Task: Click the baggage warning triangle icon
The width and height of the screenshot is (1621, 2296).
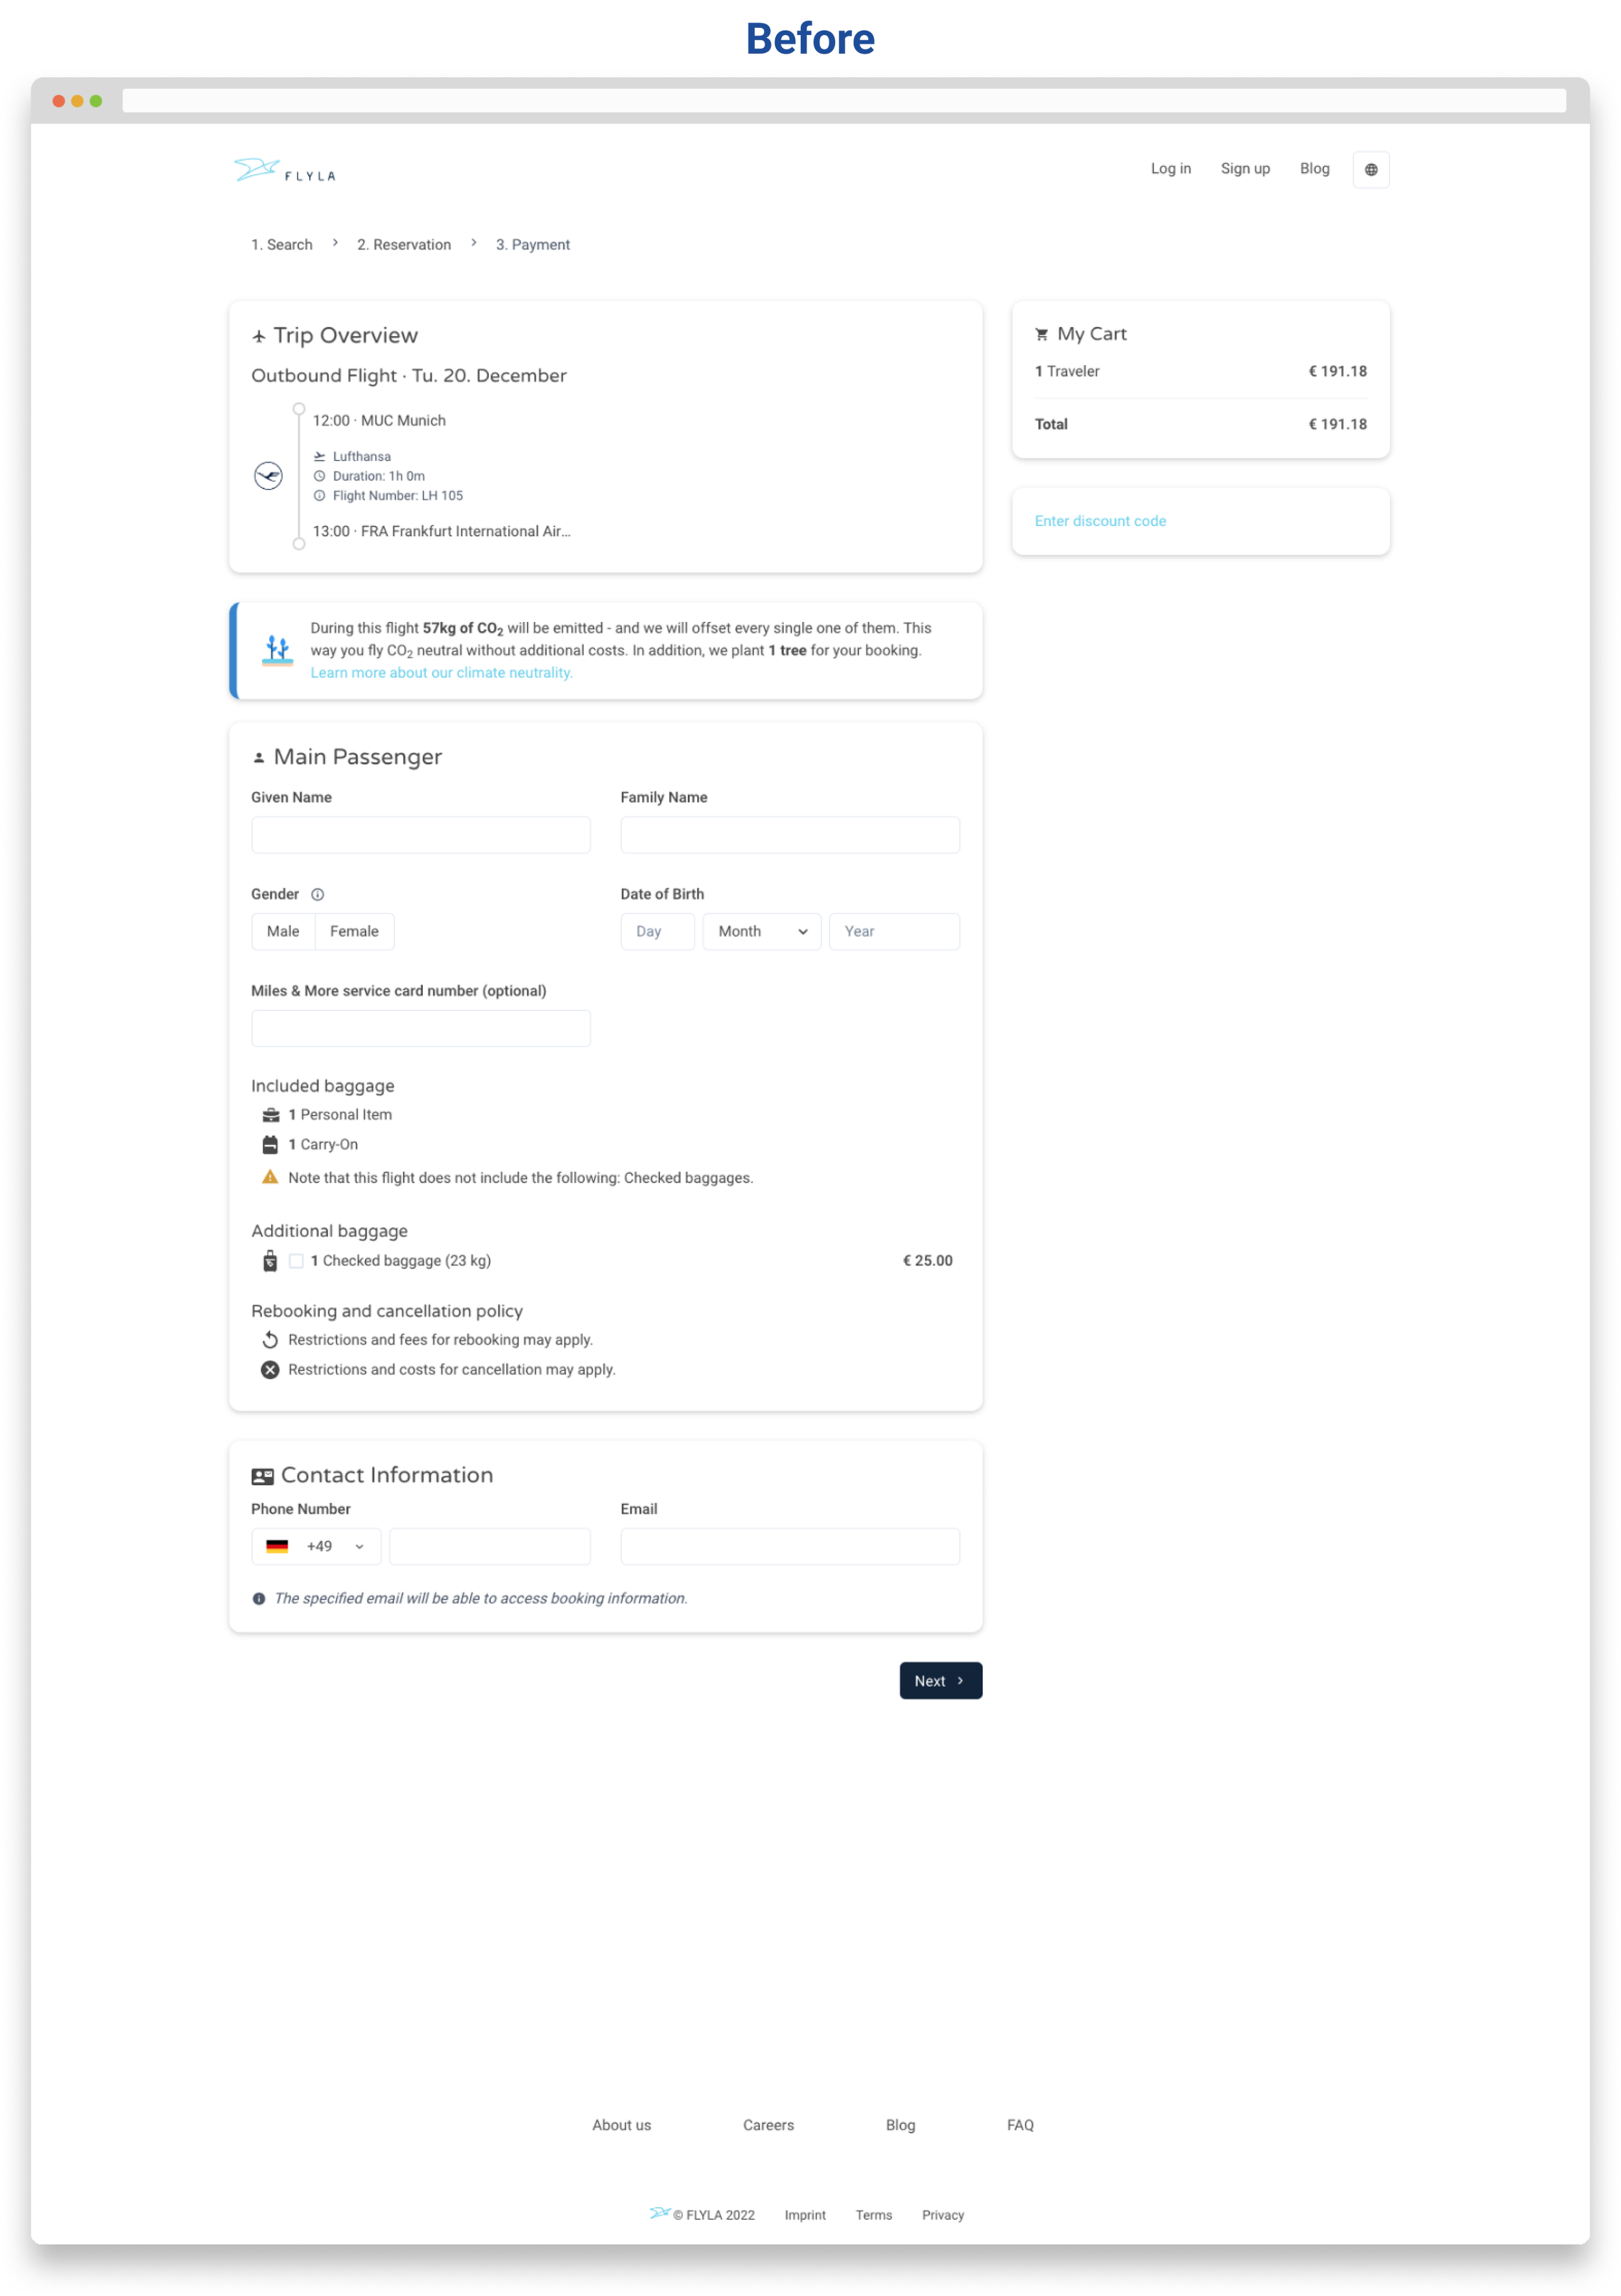Action: 270,1178
